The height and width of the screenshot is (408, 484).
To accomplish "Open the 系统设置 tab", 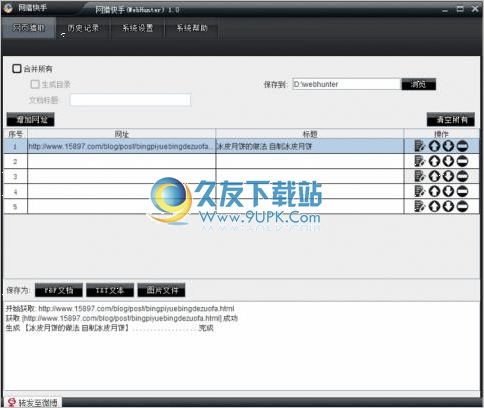I will click(138, 28).
